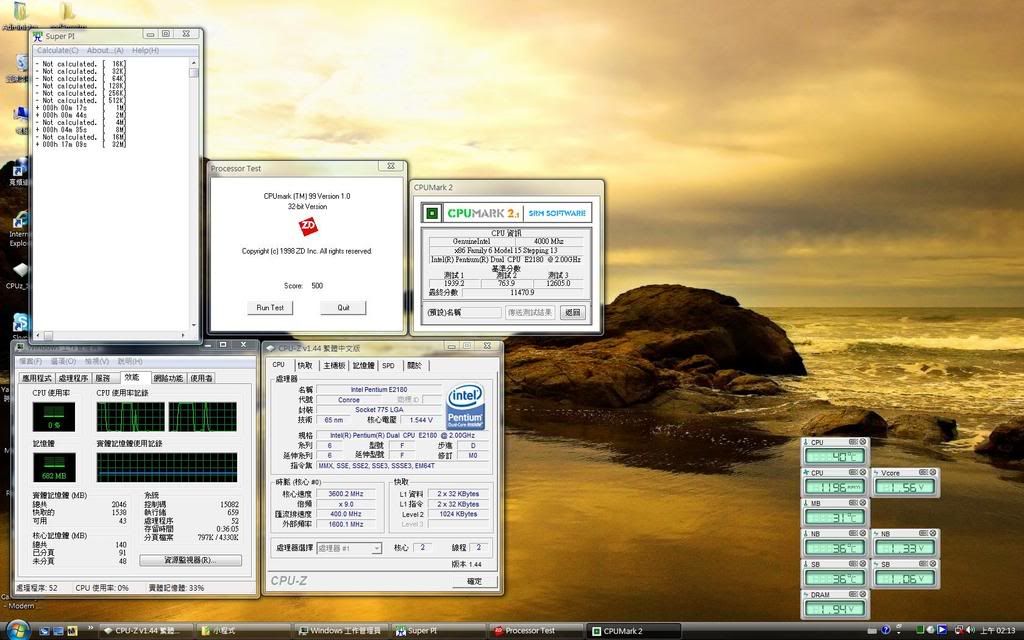
Task: Click the Super PI title bar icon
Action: (x=38, y=36)
